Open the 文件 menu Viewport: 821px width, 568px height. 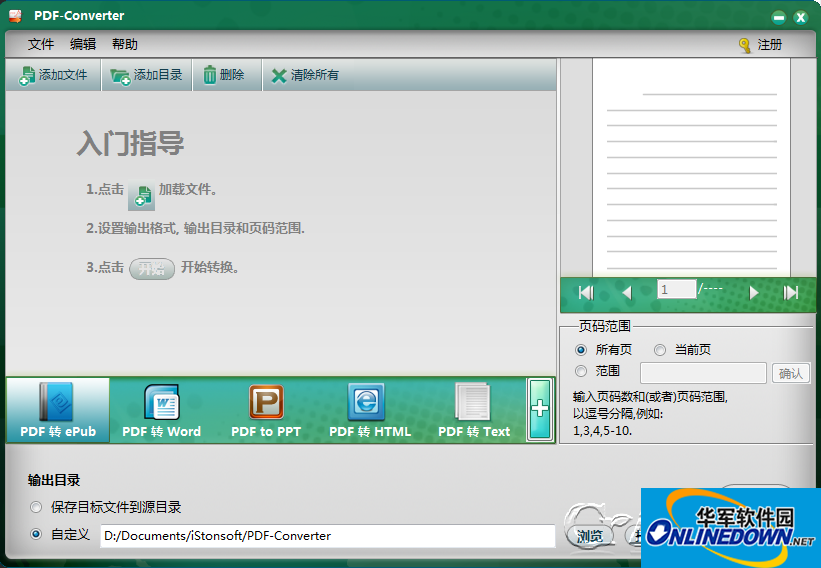40,44
